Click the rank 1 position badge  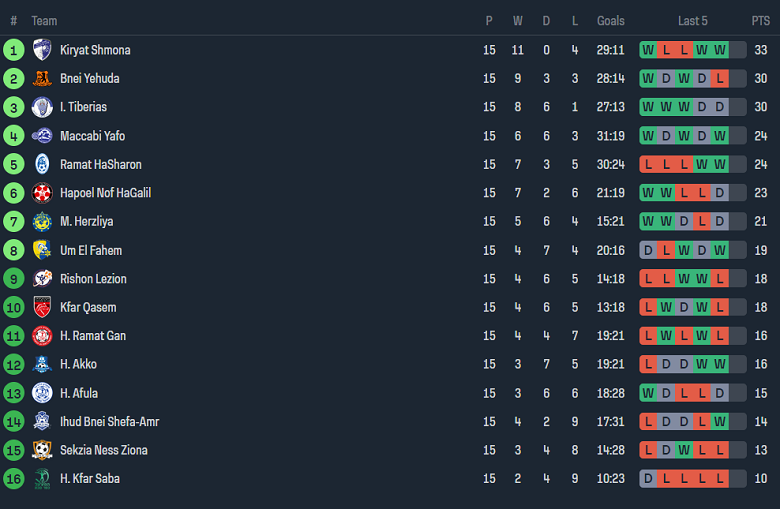pyautogui.click(x=14, y=50)
